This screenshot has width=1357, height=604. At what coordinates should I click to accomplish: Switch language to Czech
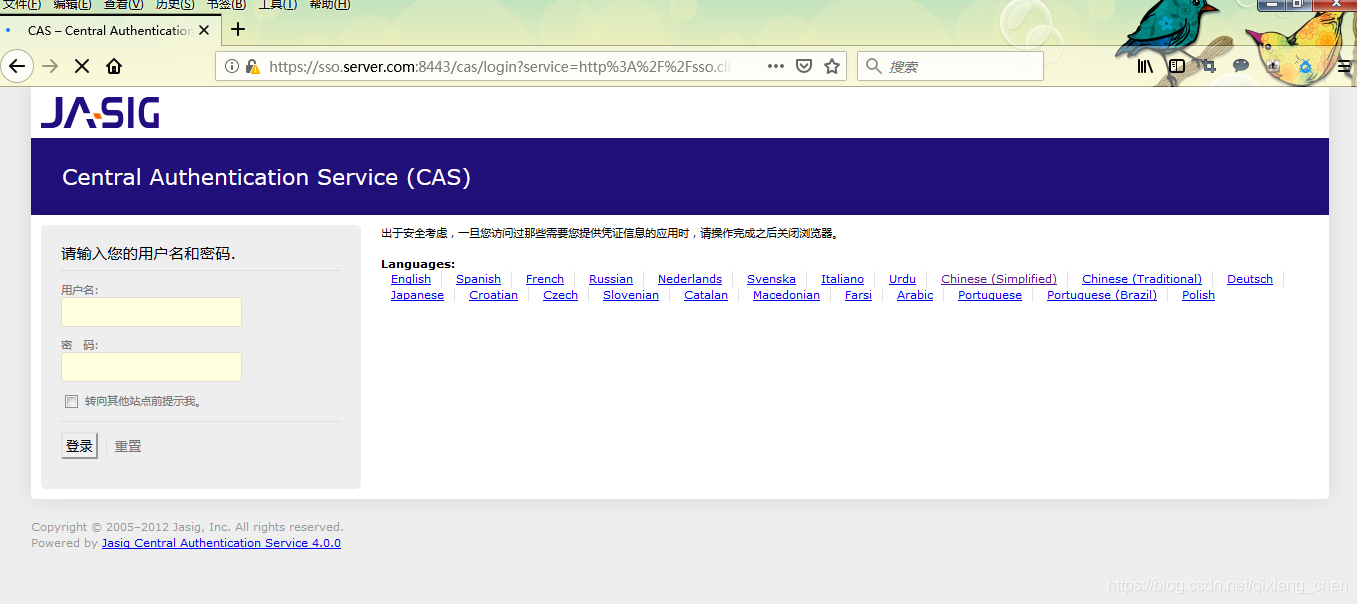pyautogui.click(x=560, y=295)
